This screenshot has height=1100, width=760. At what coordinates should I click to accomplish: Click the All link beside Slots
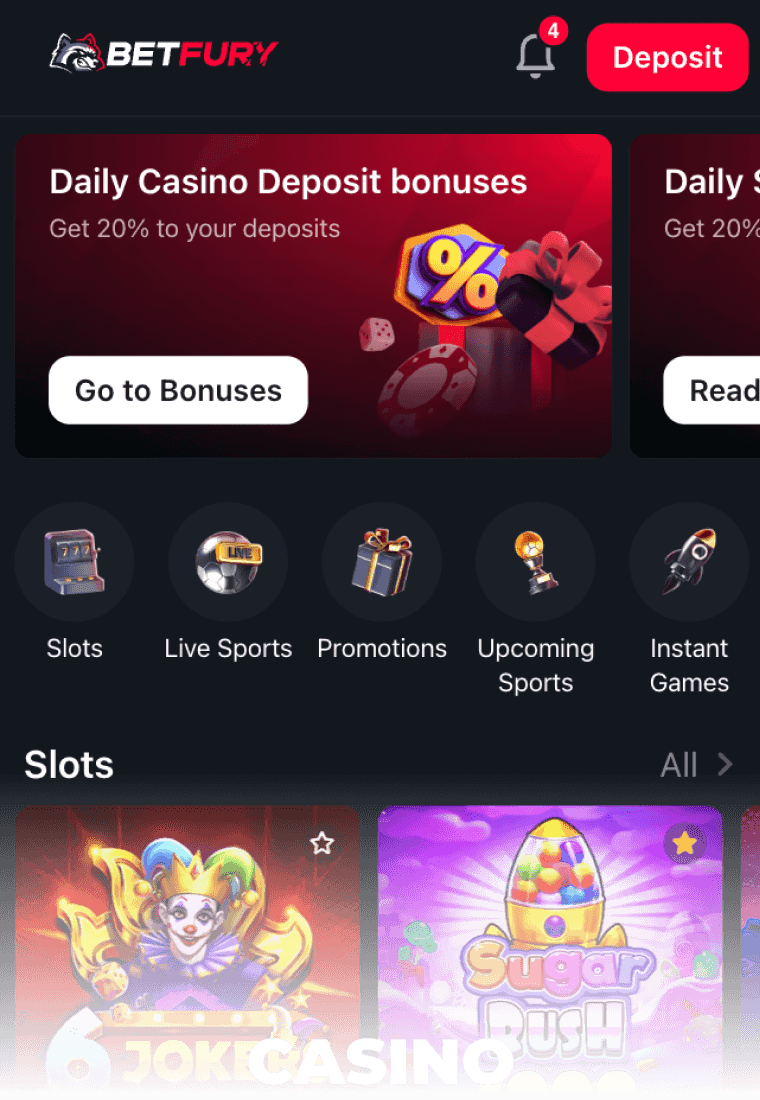pyautogui.click(x=679, y=765)
